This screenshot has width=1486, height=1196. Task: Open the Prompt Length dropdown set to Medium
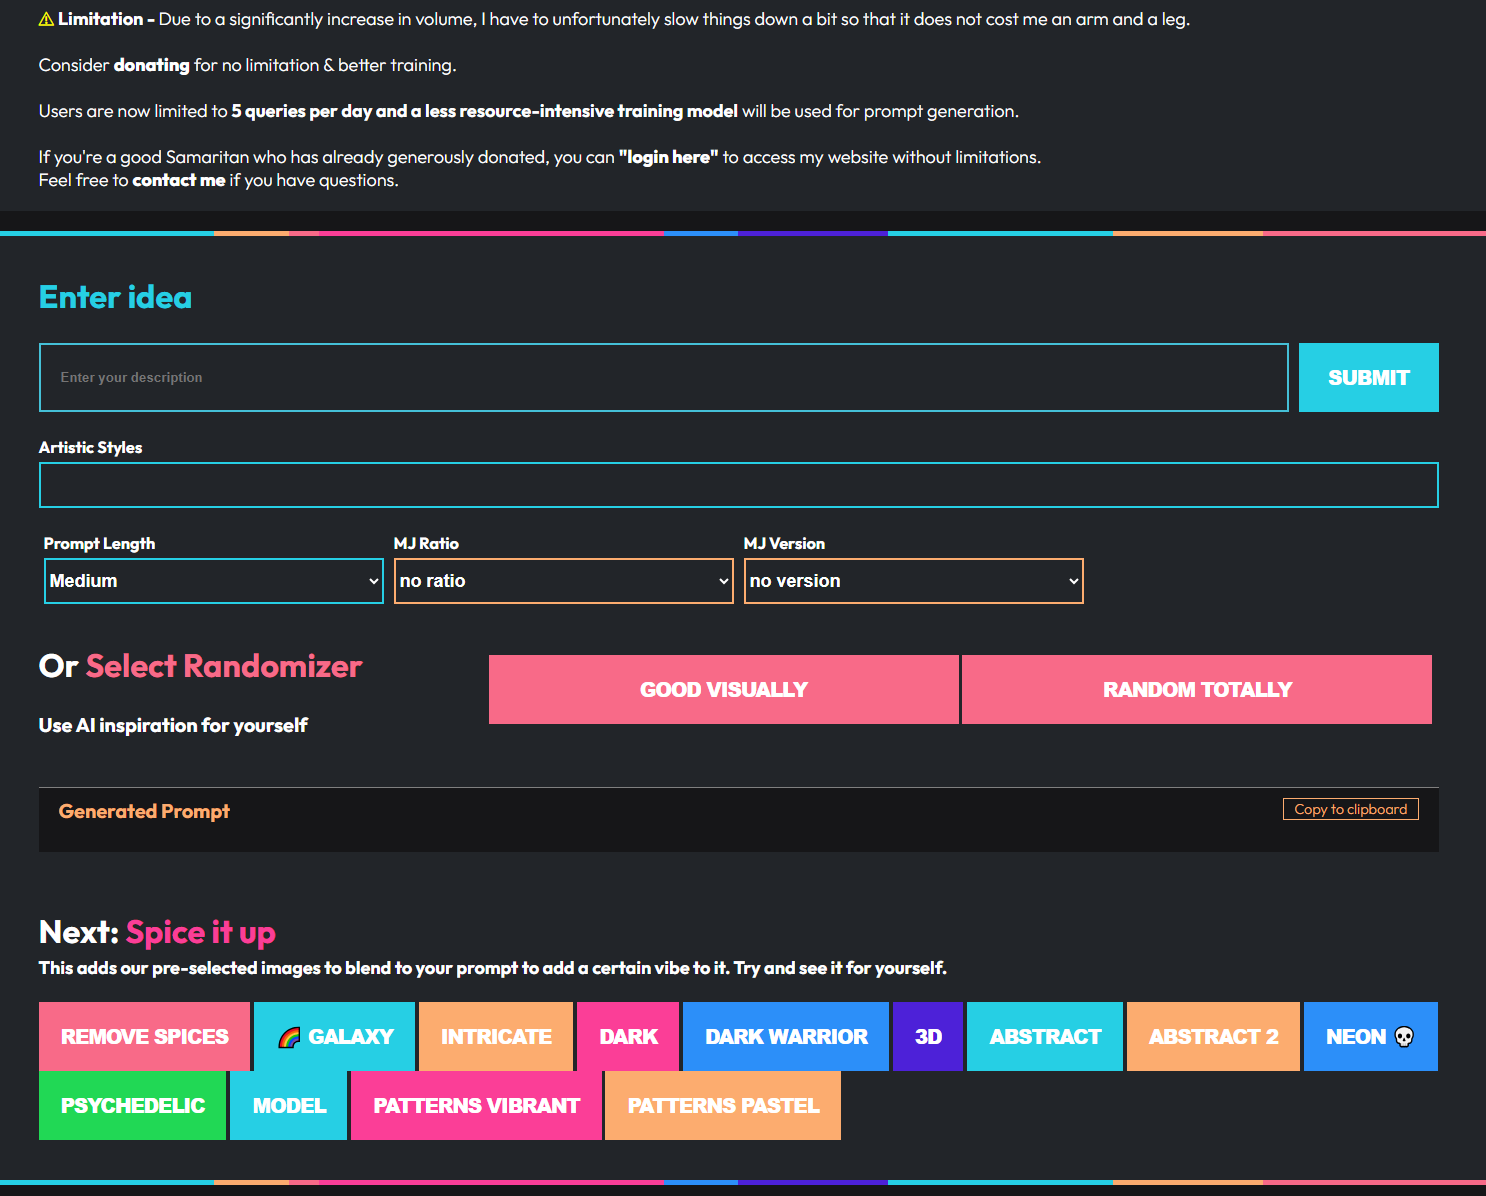(214, 581)
